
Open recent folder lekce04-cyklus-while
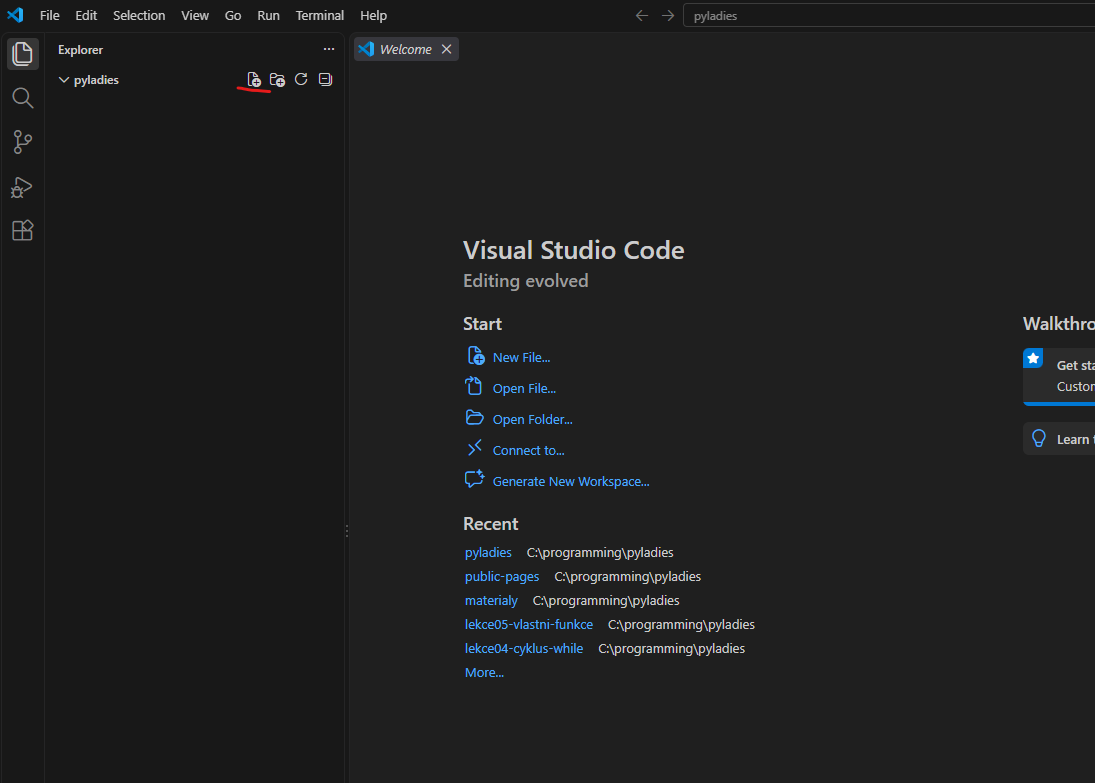524,648
